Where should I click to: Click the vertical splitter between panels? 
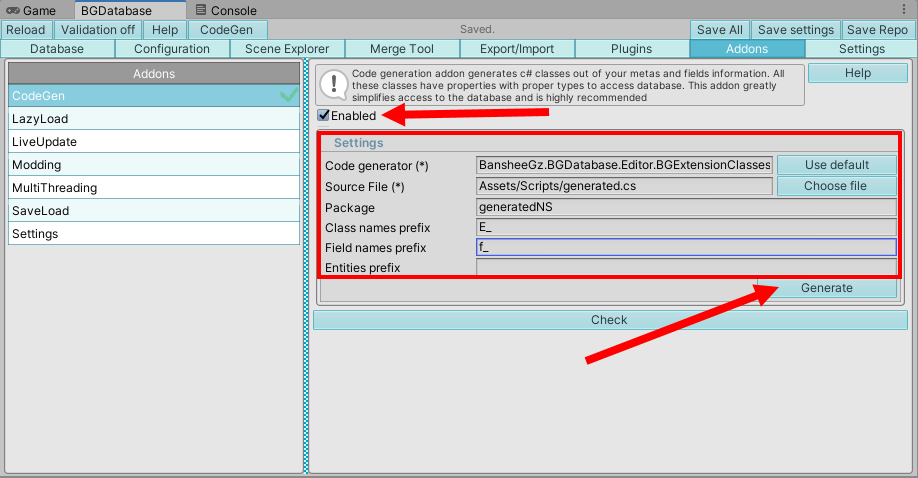[x=306, y=267]
